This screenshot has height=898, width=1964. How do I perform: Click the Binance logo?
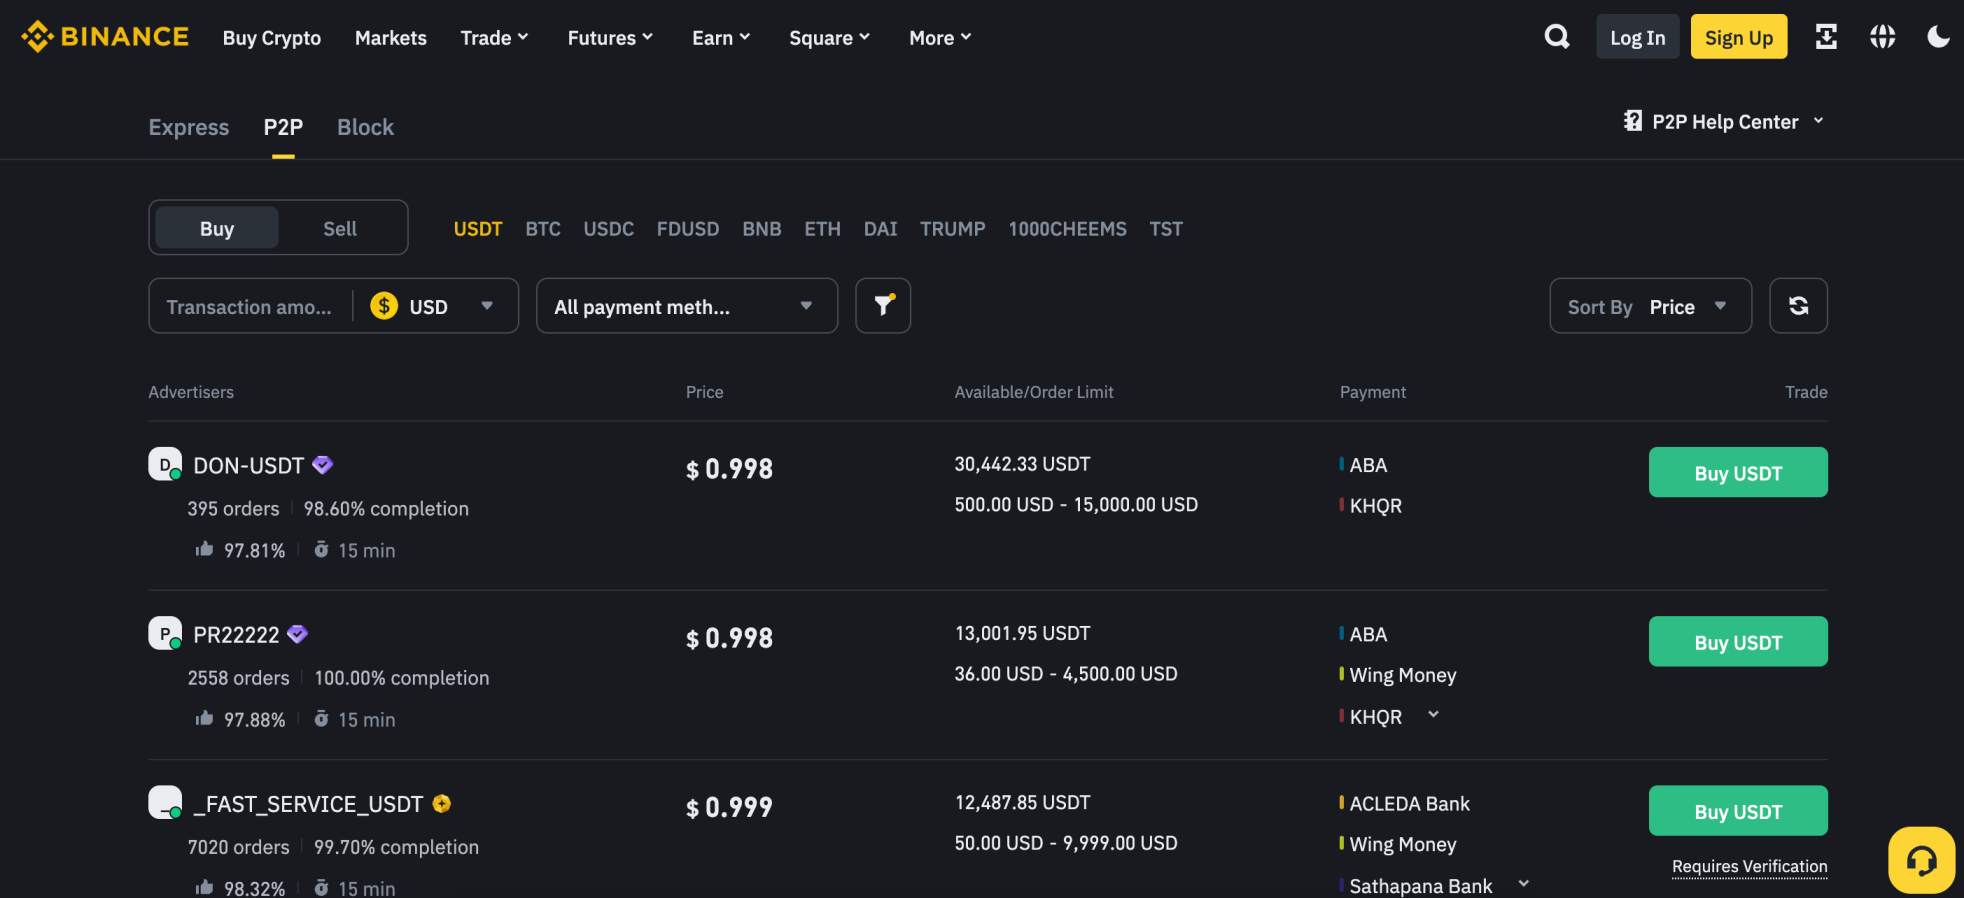(x=105, y=37)
